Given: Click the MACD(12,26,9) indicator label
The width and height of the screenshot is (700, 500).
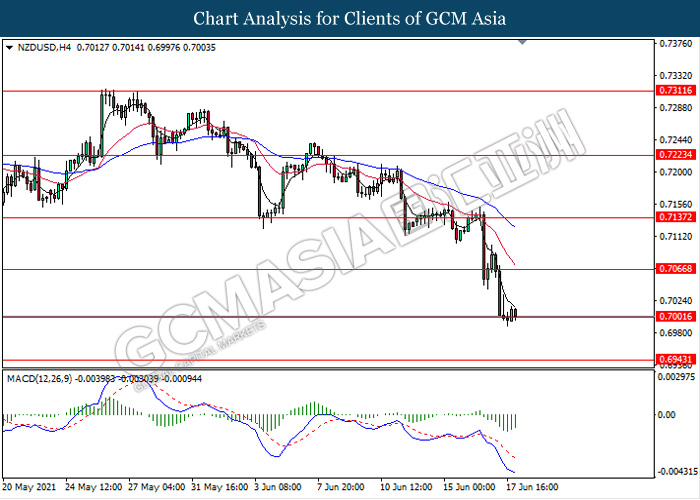Looking at the screenshot, I should 39,379.
